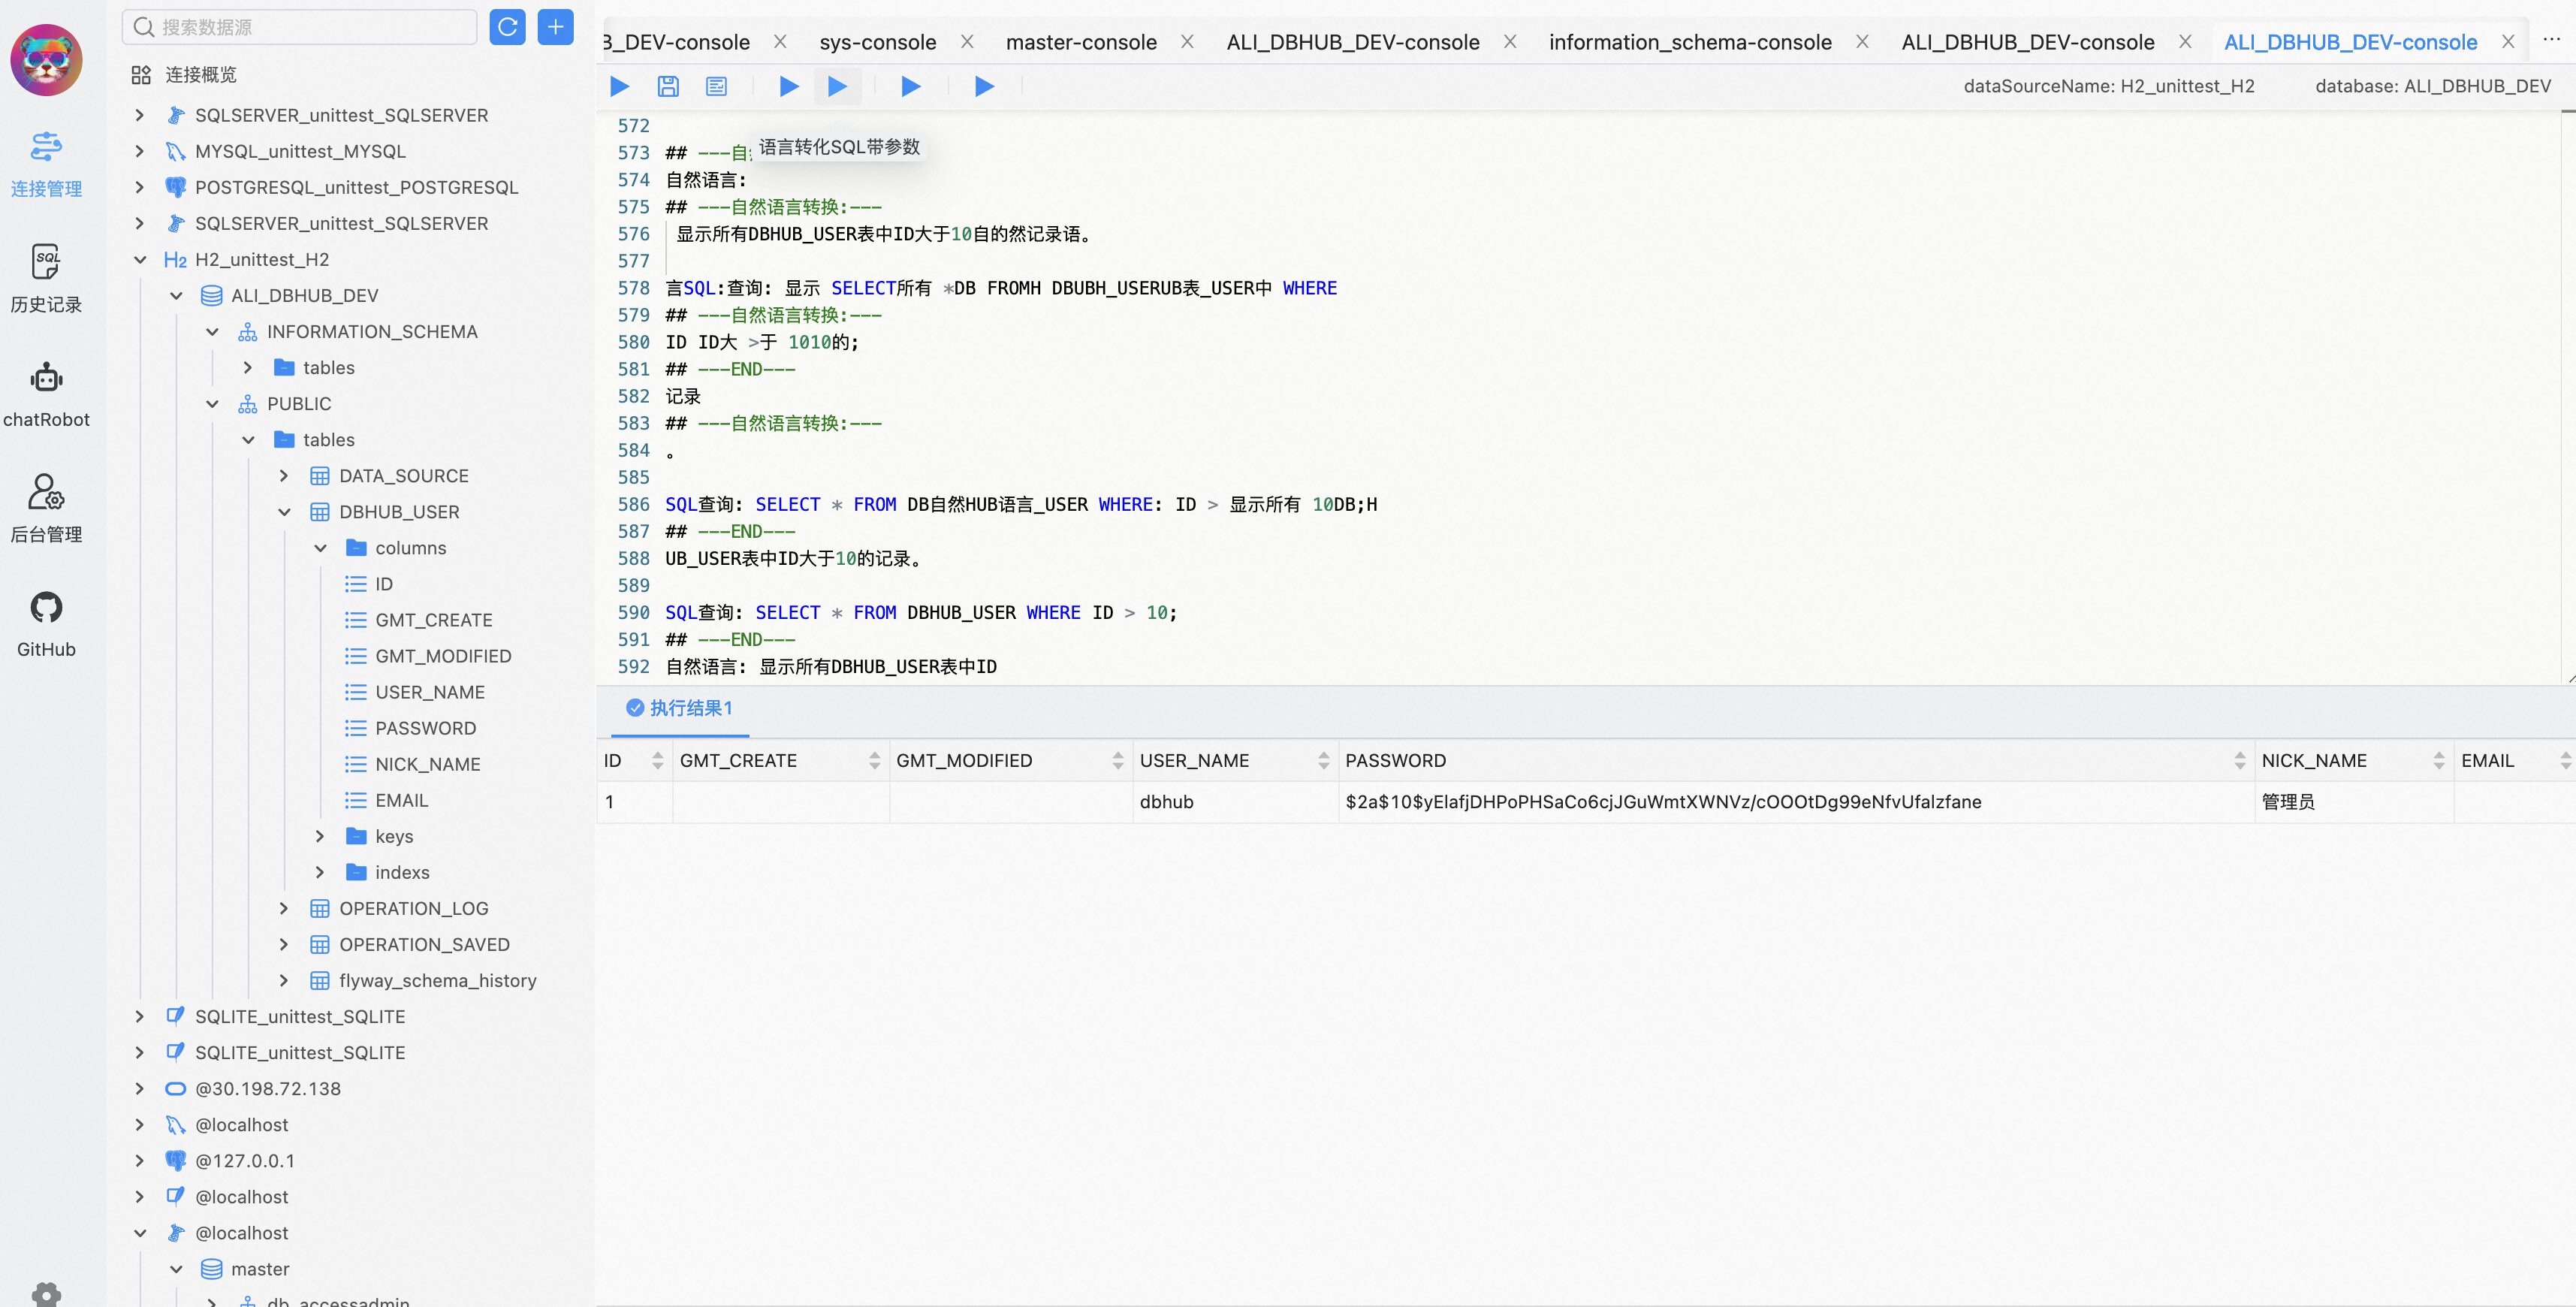The image size is (2576, 1307).
Task: Click the 搜索数据源 search field
Action: click(x=299, y=27)
